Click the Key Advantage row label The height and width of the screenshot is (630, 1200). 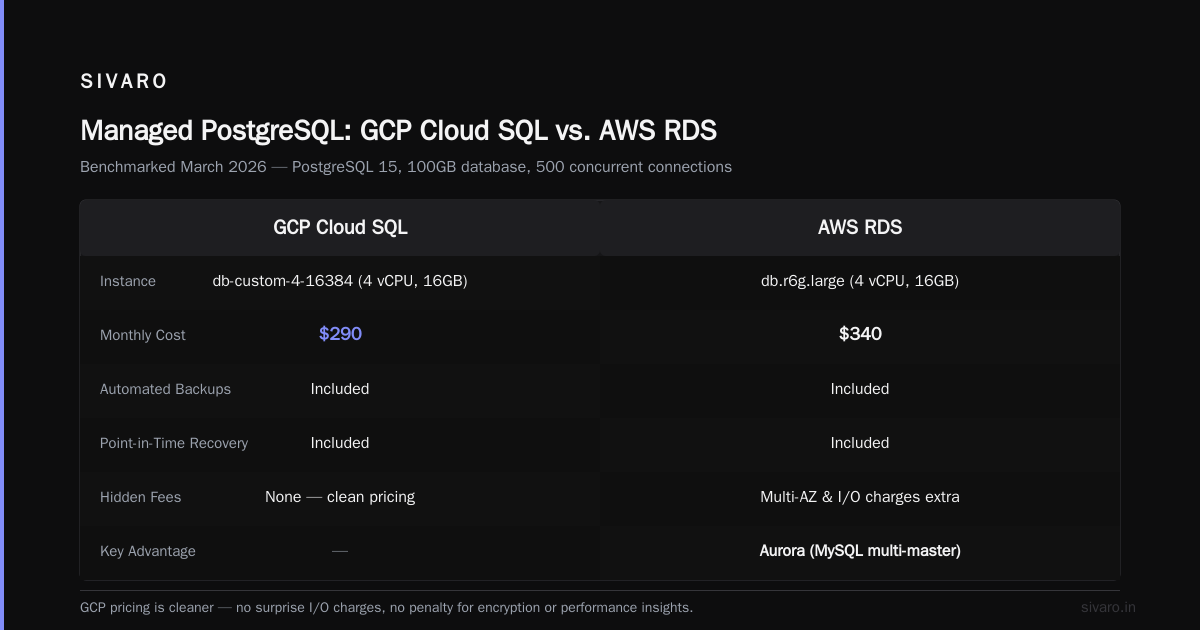tap(148, 551)
